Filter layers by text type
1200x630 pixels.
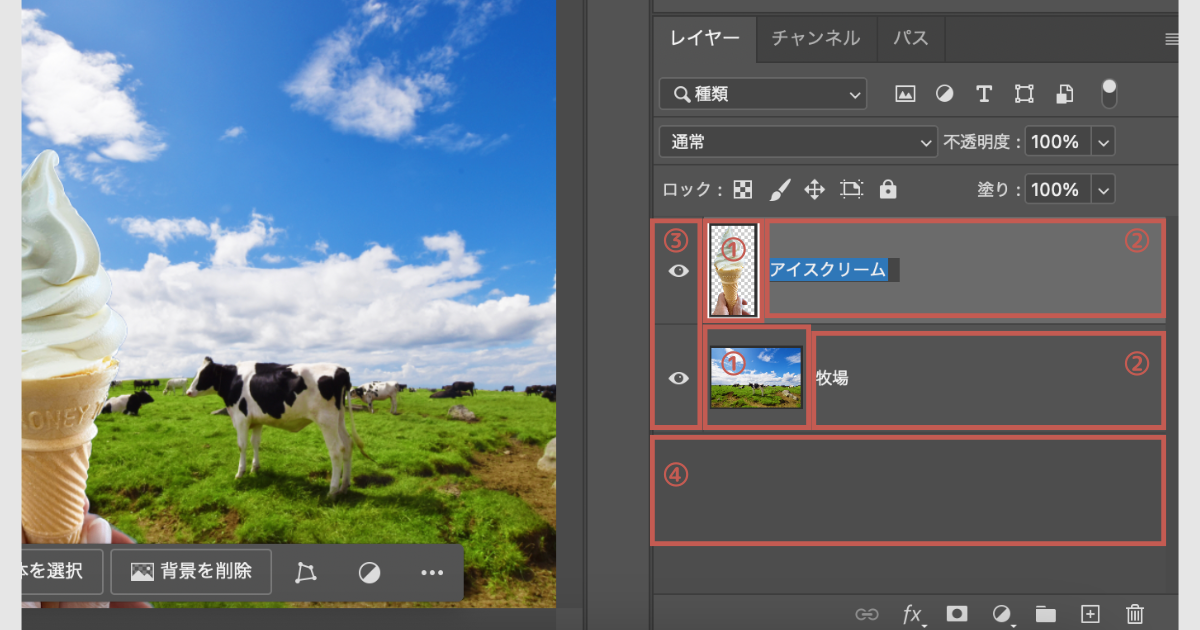984,93
